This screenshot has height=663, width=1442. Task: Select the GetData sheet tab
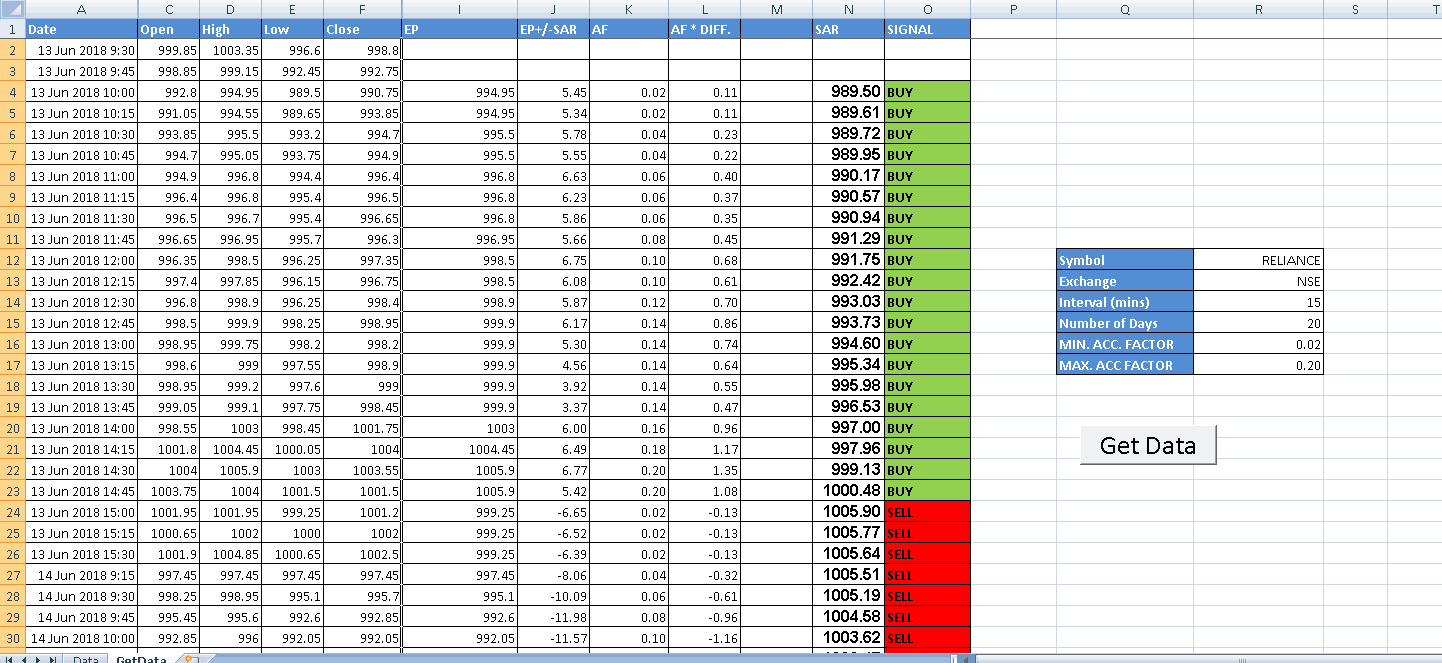[140, 659]
